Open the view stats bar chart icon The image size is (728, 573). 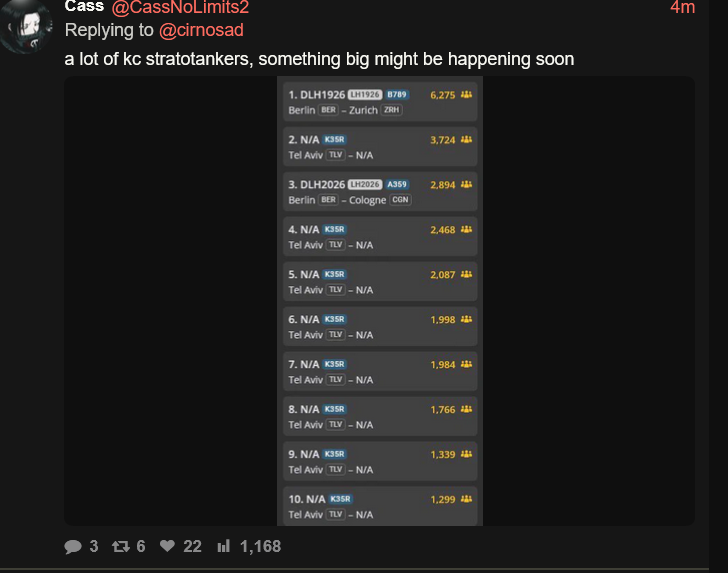point(224,546)
